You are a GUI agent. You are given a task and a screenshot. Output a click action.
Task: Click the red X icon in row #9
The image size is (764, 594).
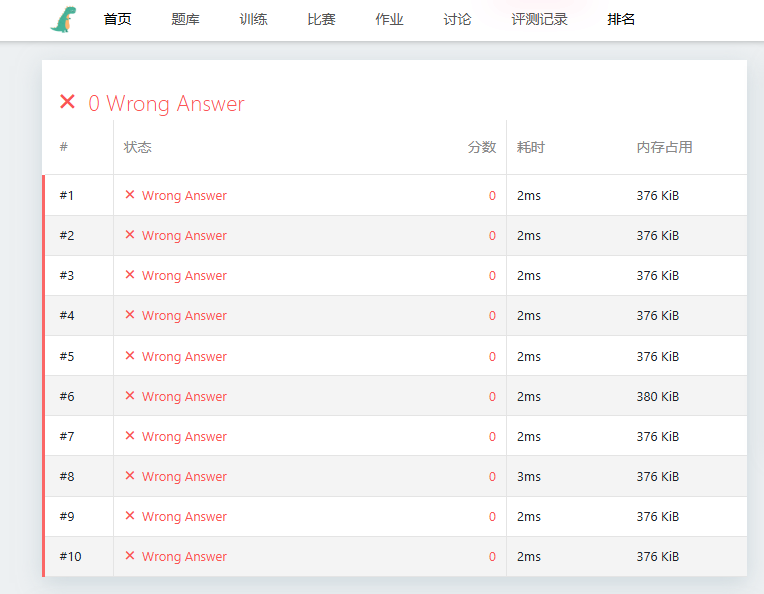(x=130, y=516)
